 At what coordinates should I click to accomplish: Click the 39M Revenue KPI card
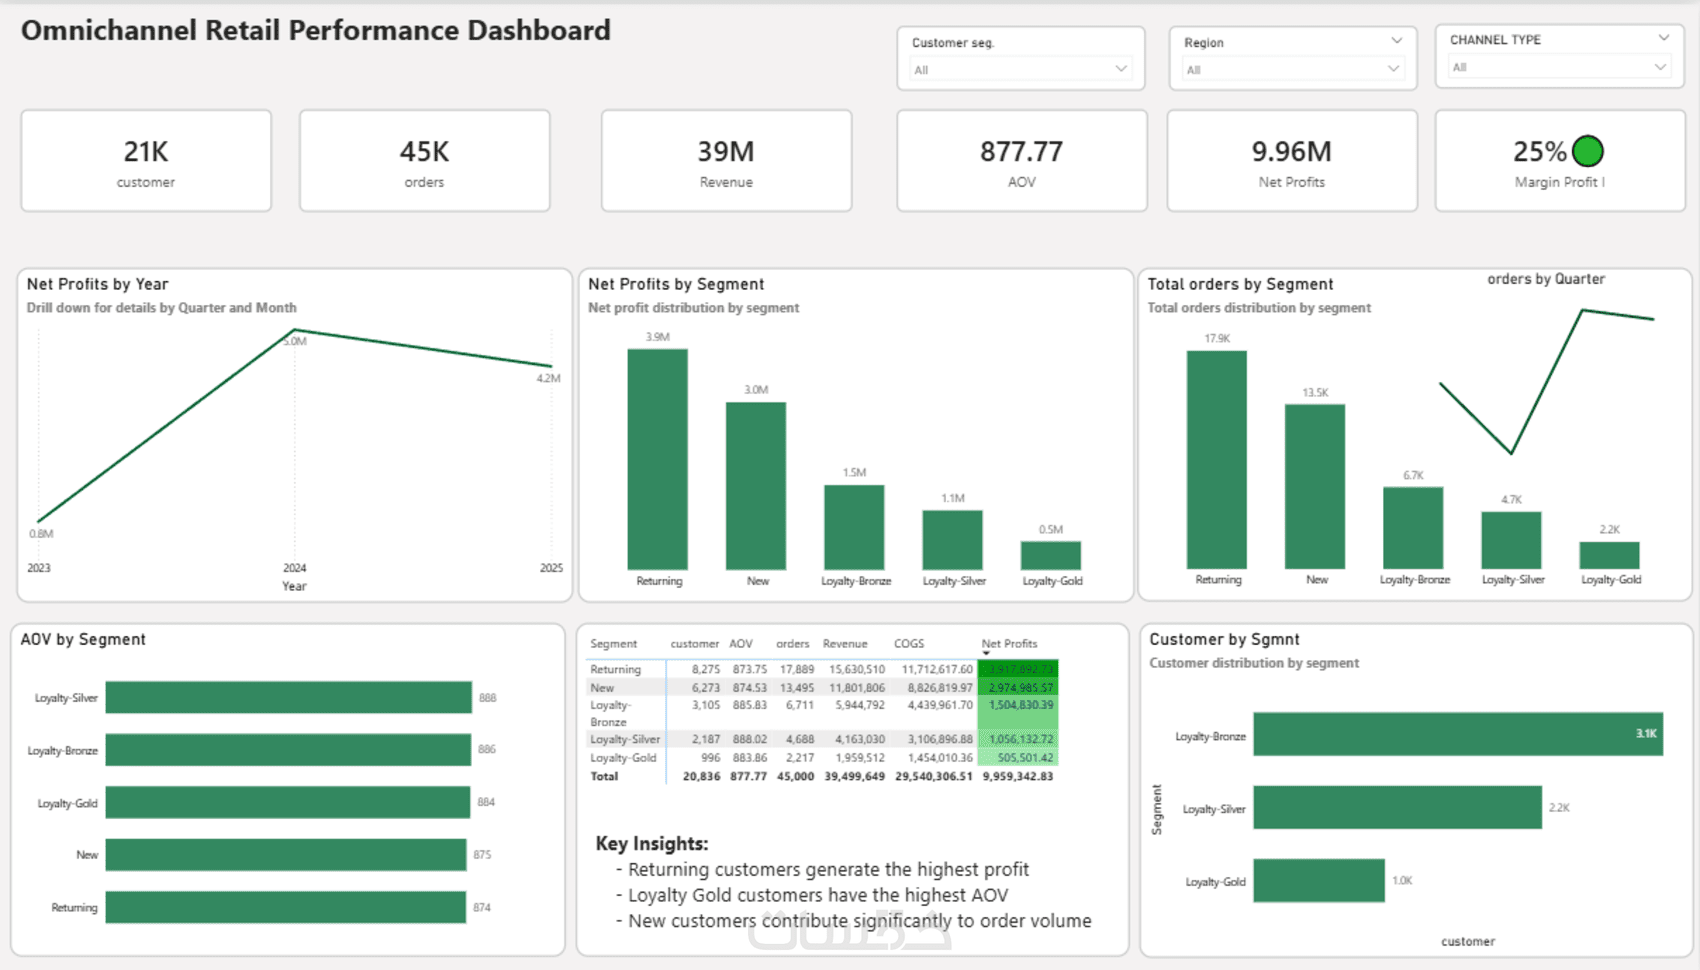[x=726, y=161]
